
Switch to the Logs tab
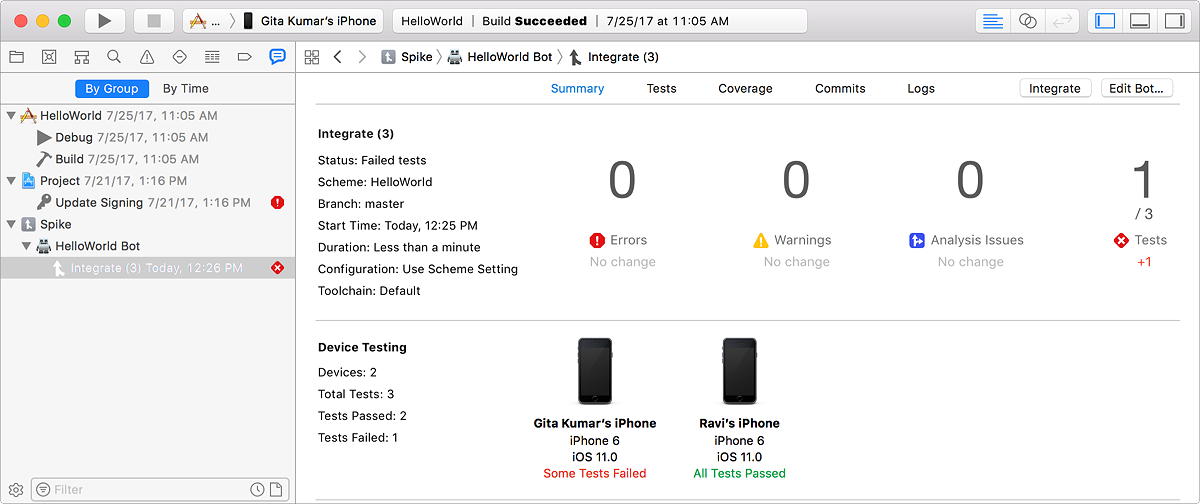(x=921, y=88)
